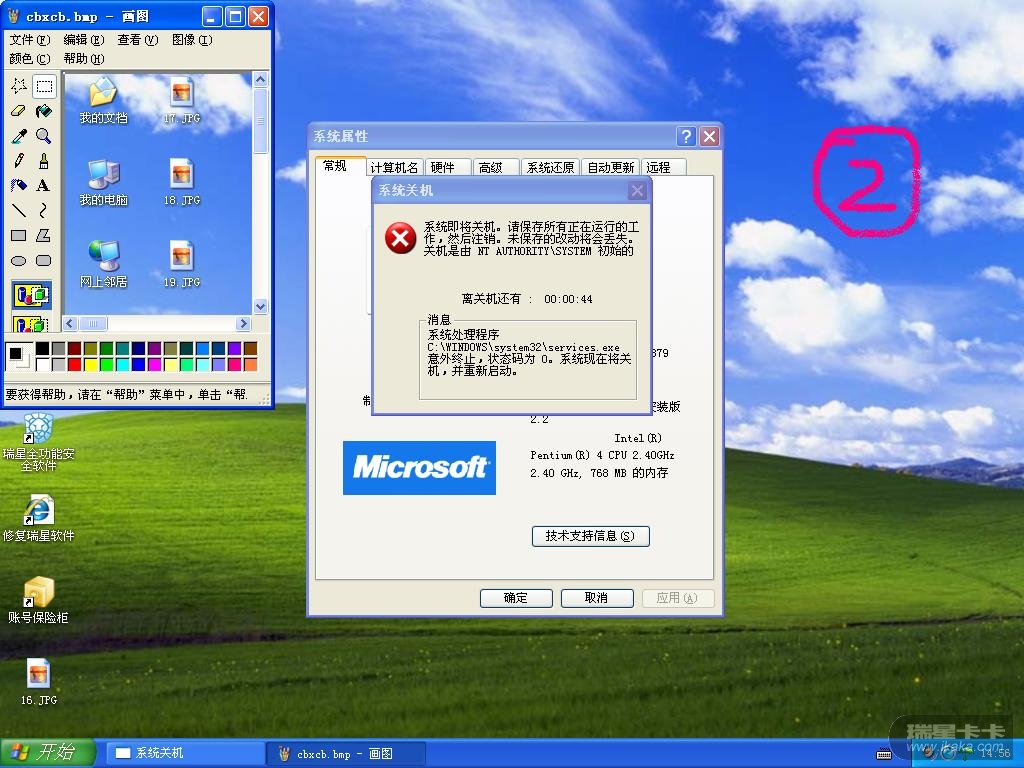
Task: Click the Paint icon in the cbxcb.bmp title bar
Action: (x=13, y=16)
